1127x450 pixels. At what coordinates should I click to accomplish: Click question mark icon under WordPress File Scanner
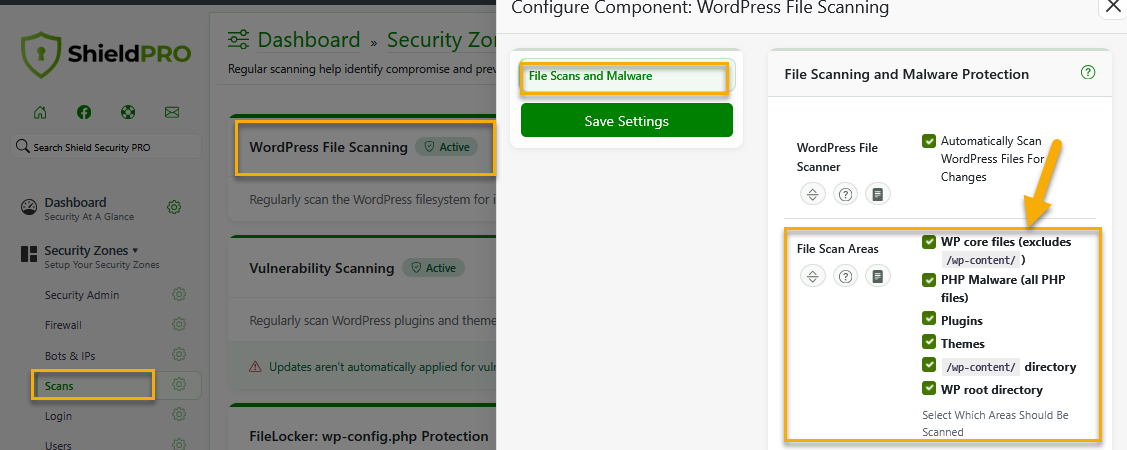point(845,194)
